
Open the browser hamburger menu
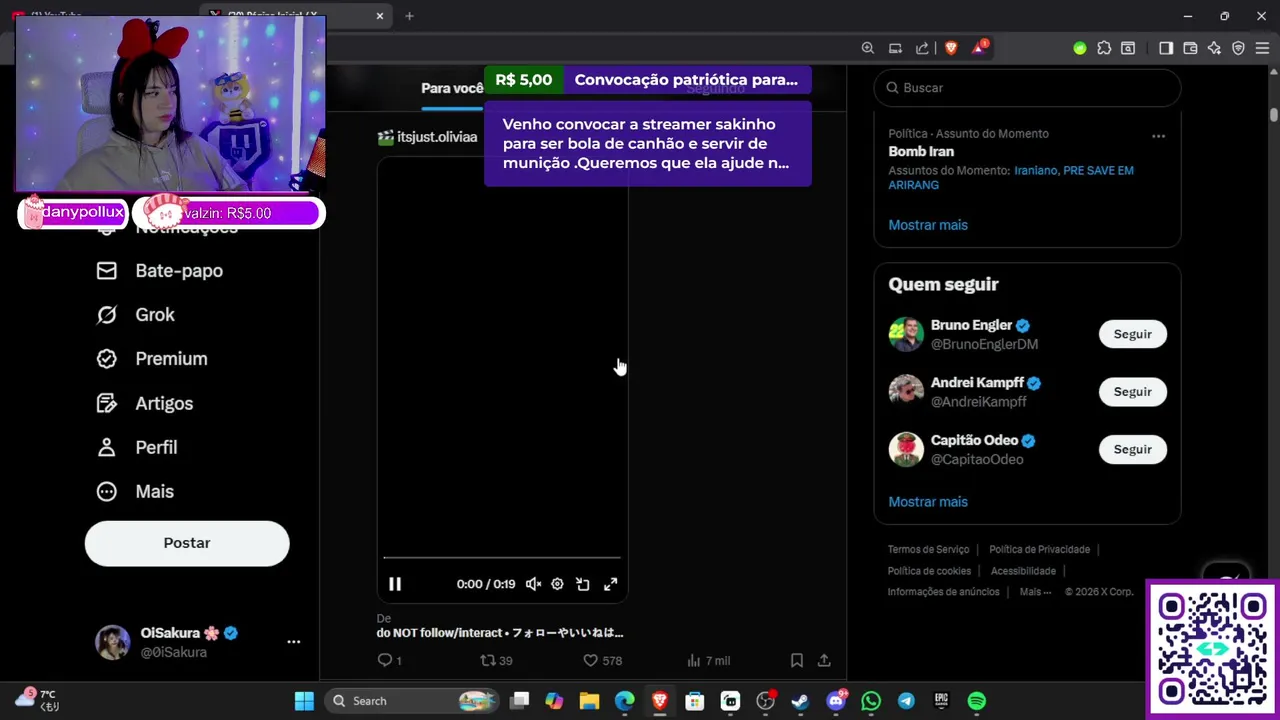(1263, 48)
